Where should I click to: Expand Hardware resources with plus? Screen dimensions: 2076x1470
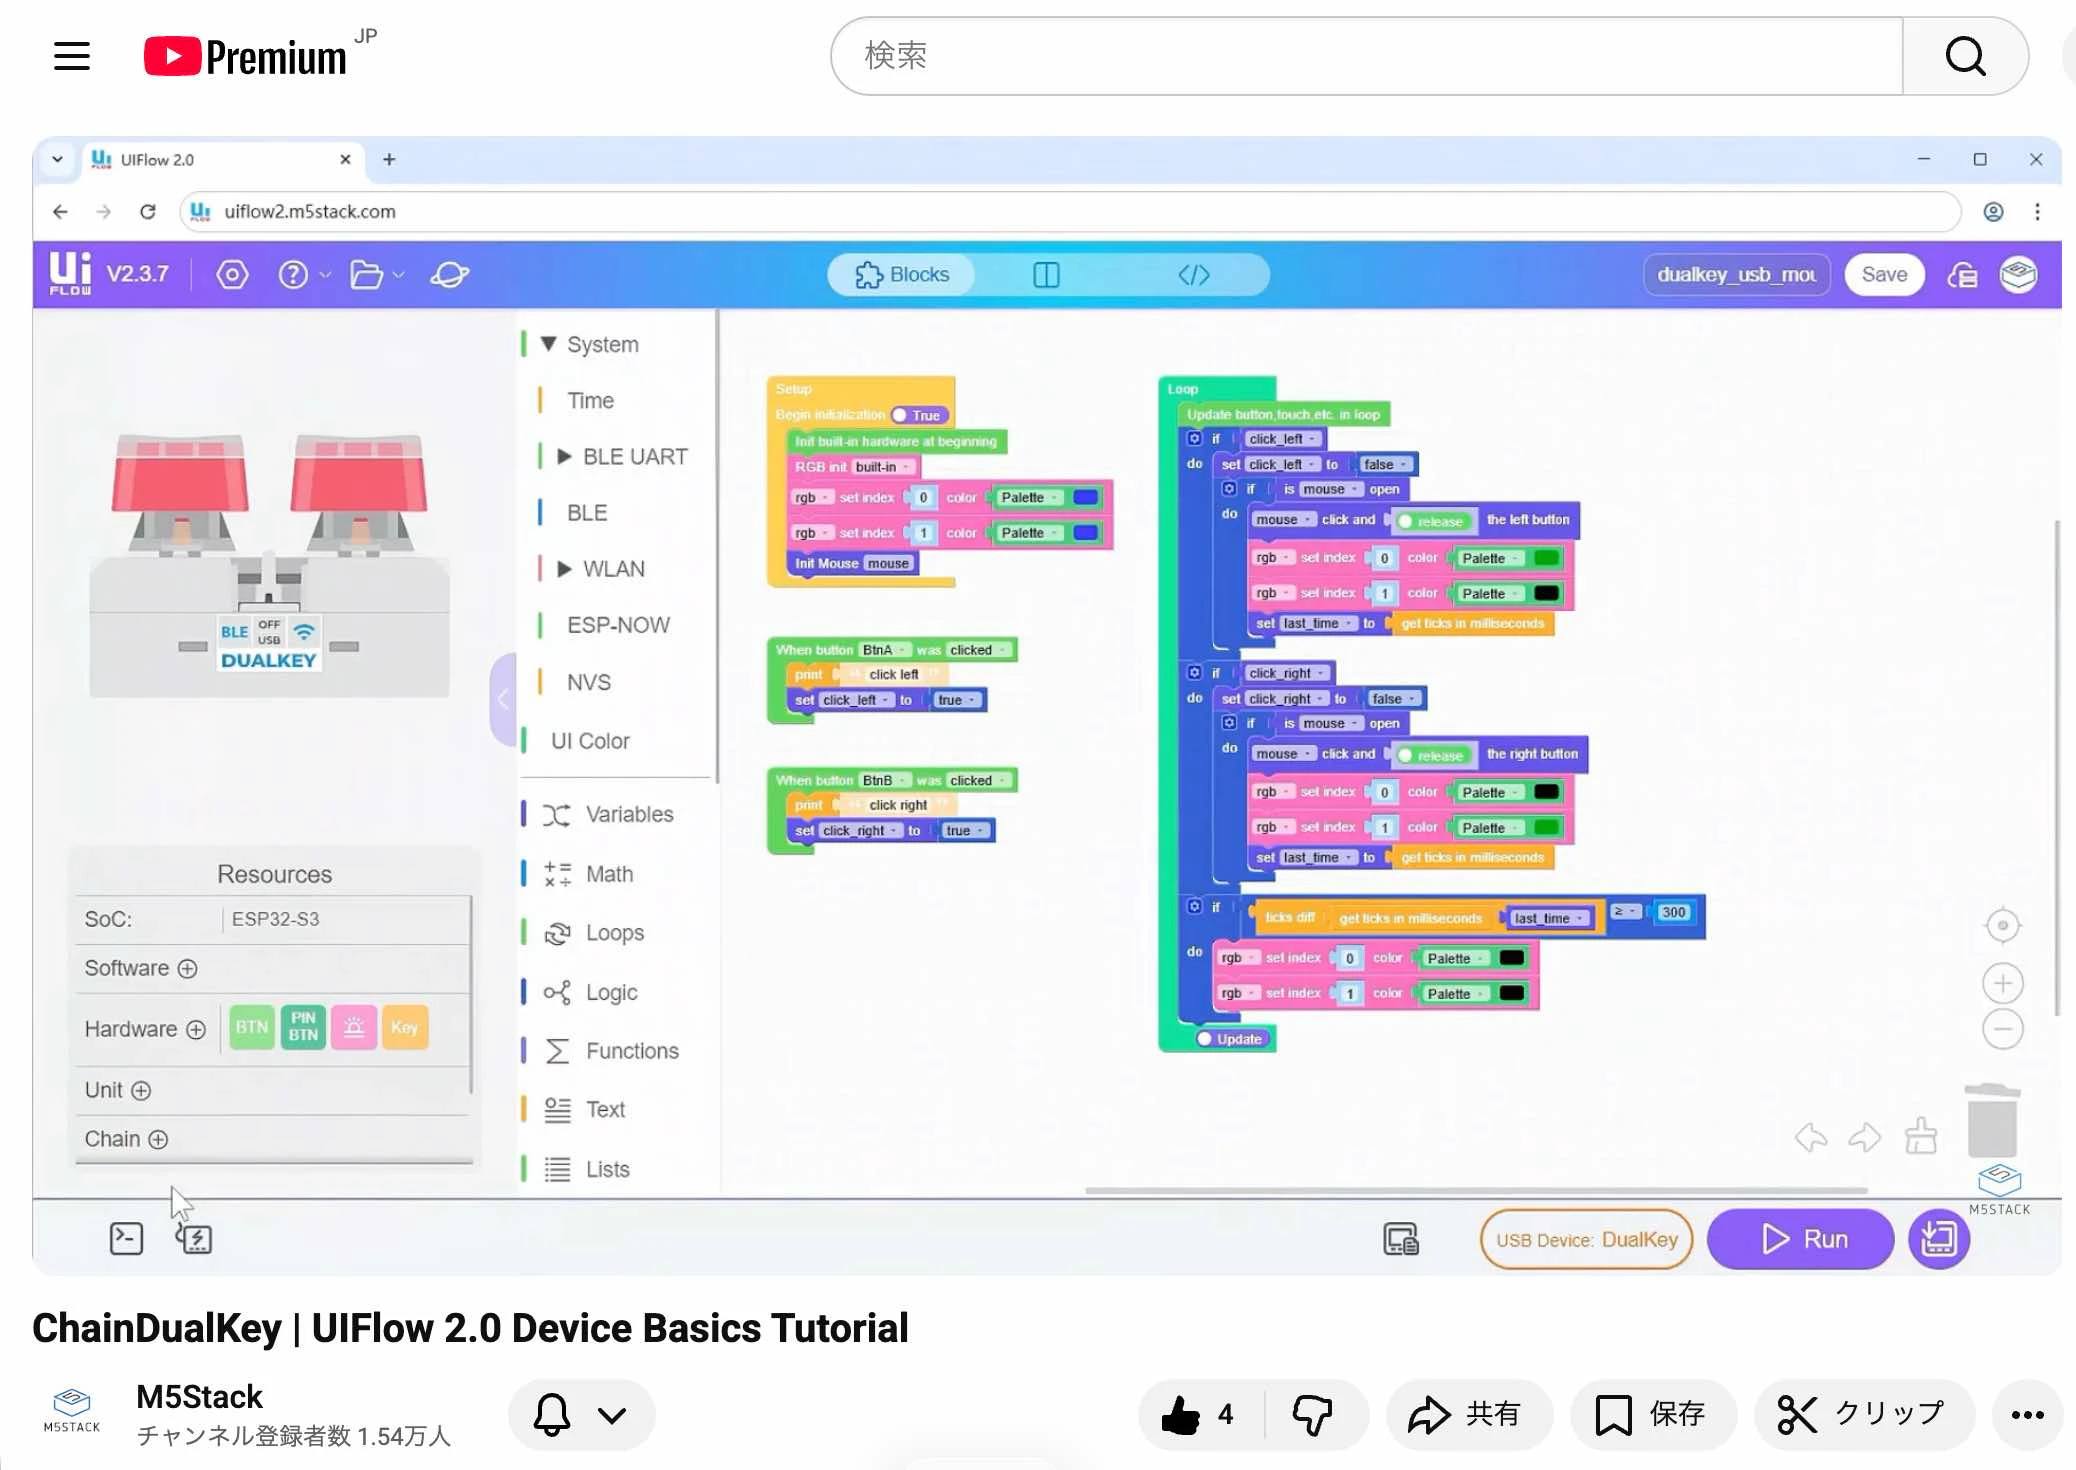pyautogui.click(x=196, y=1029)
